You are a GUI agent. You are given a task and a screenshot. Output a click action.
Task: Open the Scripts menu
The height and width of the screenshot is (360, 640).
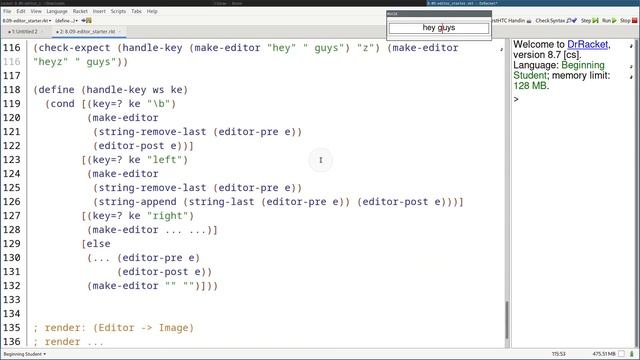pyautogui.click(x=118, y=11)
